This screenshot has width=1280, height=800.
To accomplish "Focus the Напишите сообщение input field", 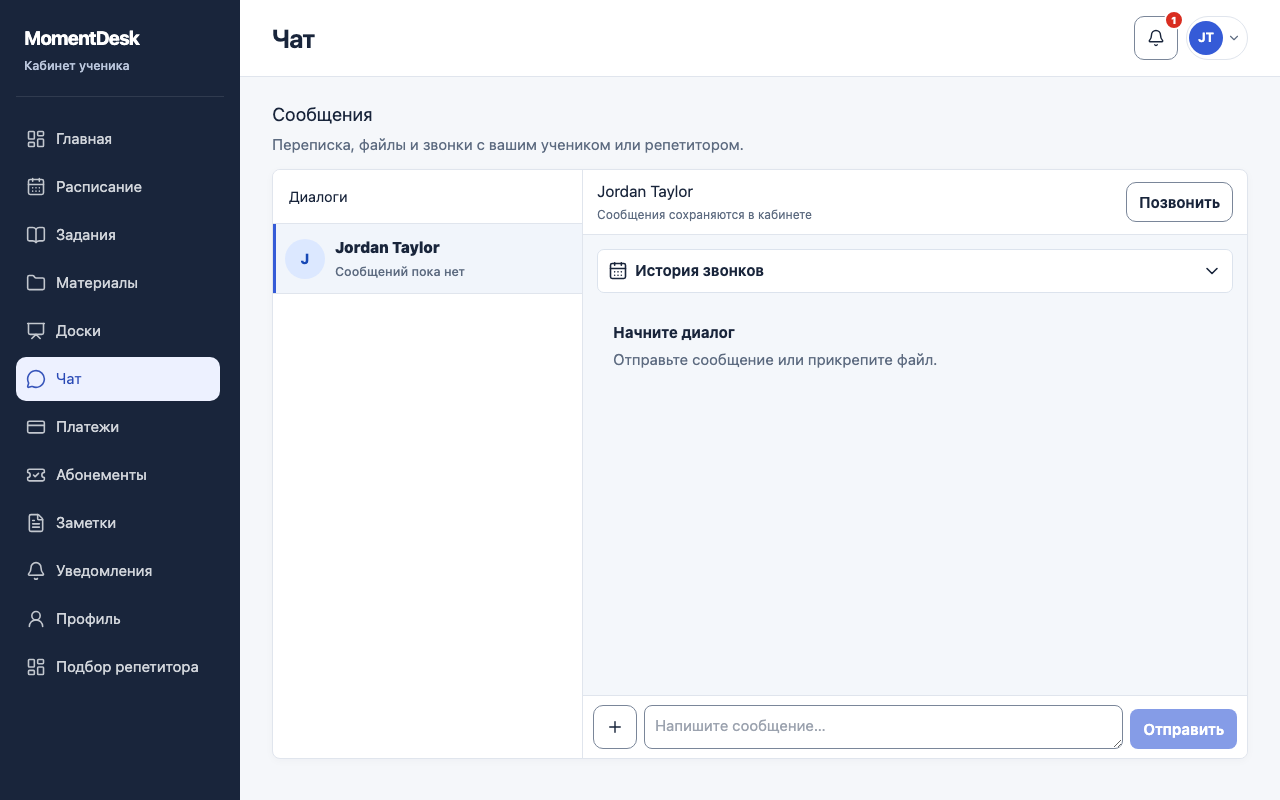I will coord(883,727).
